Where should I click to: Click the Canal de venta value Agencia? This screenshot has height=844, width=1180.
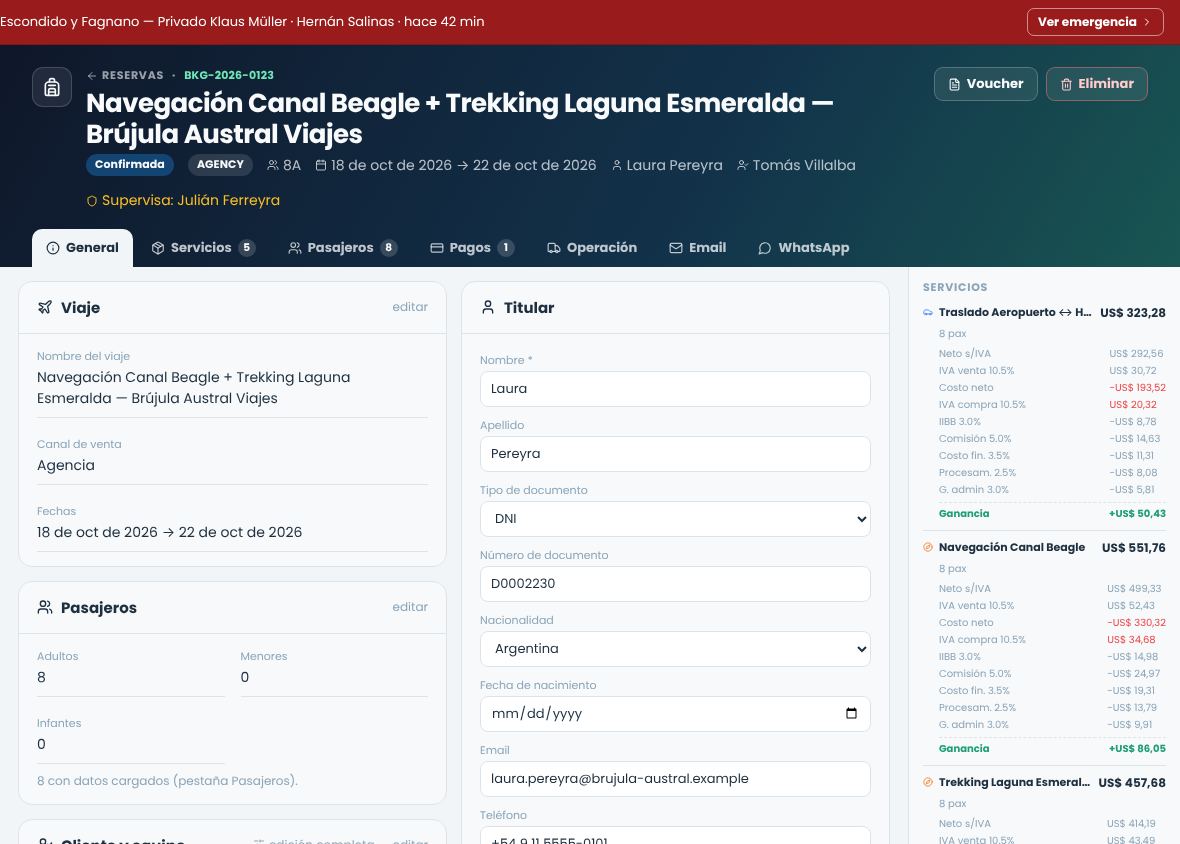point(66,466)
